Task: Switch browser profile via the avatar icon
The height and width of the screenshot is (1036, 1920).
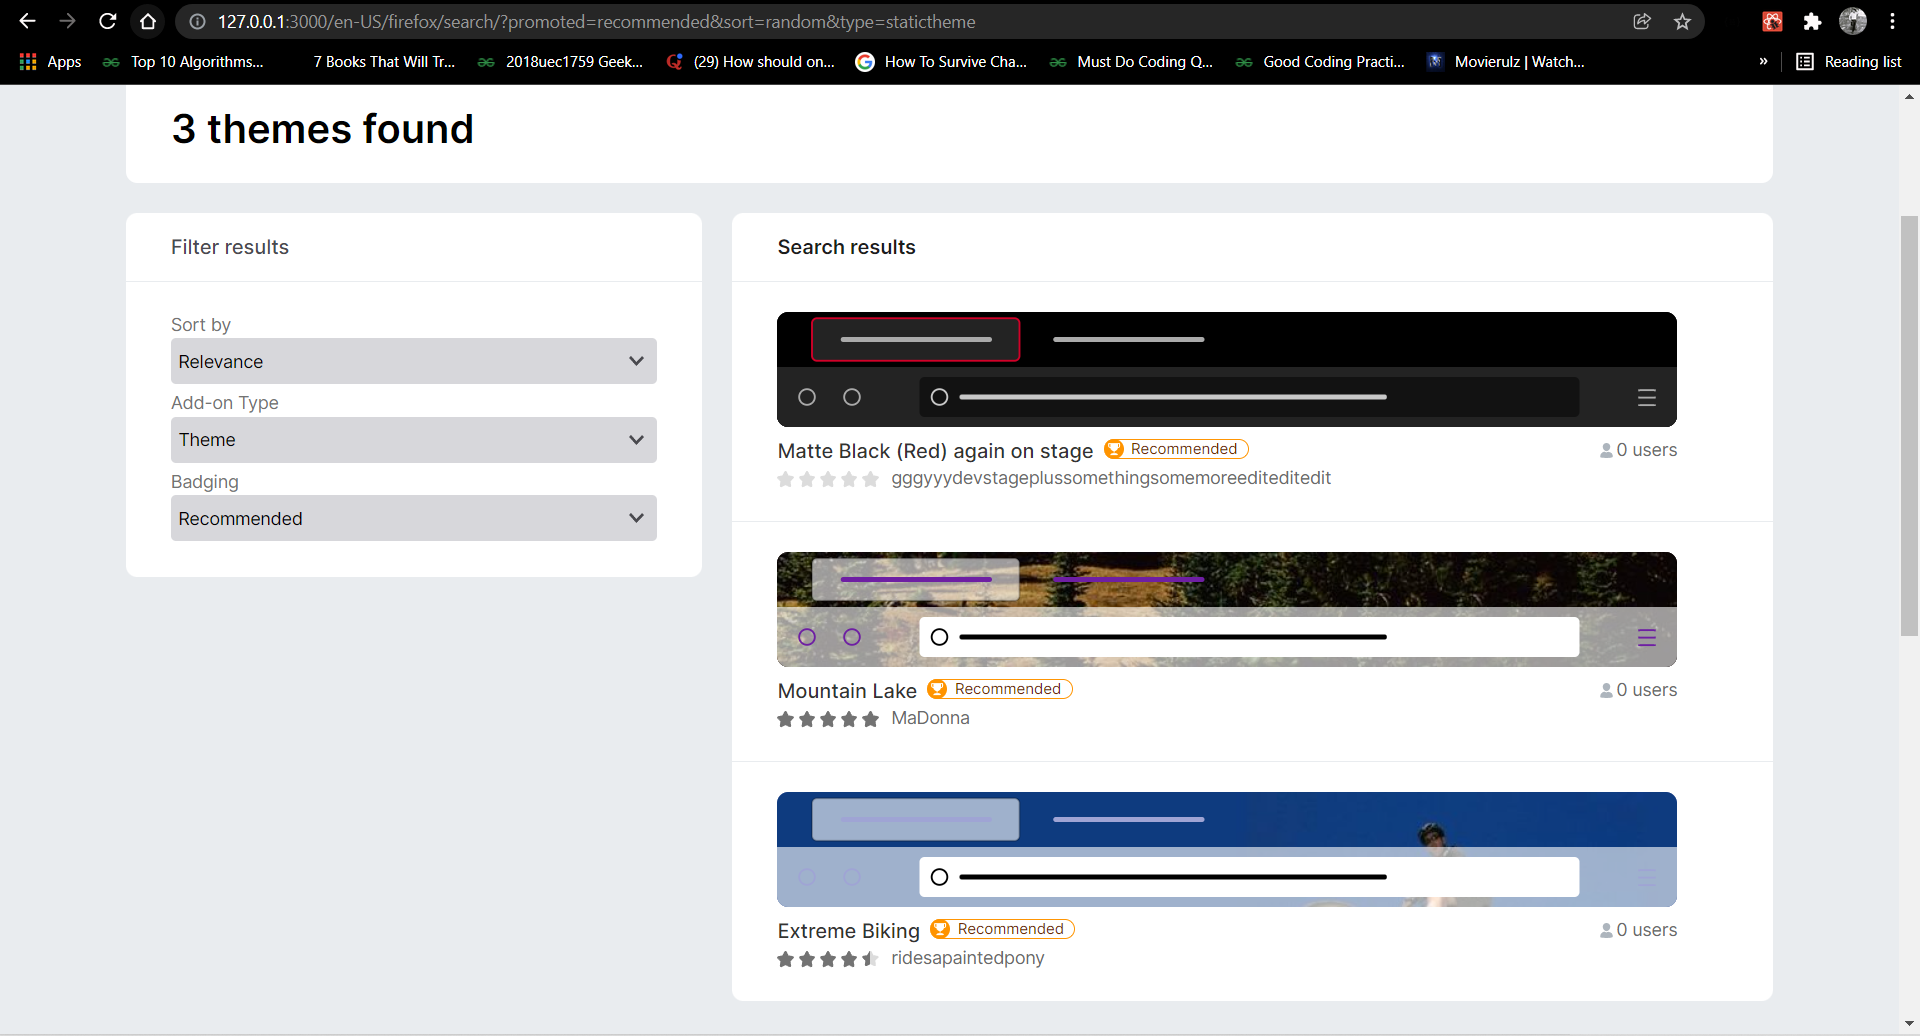Action: pyautogui.click(x=1853, y=21)
